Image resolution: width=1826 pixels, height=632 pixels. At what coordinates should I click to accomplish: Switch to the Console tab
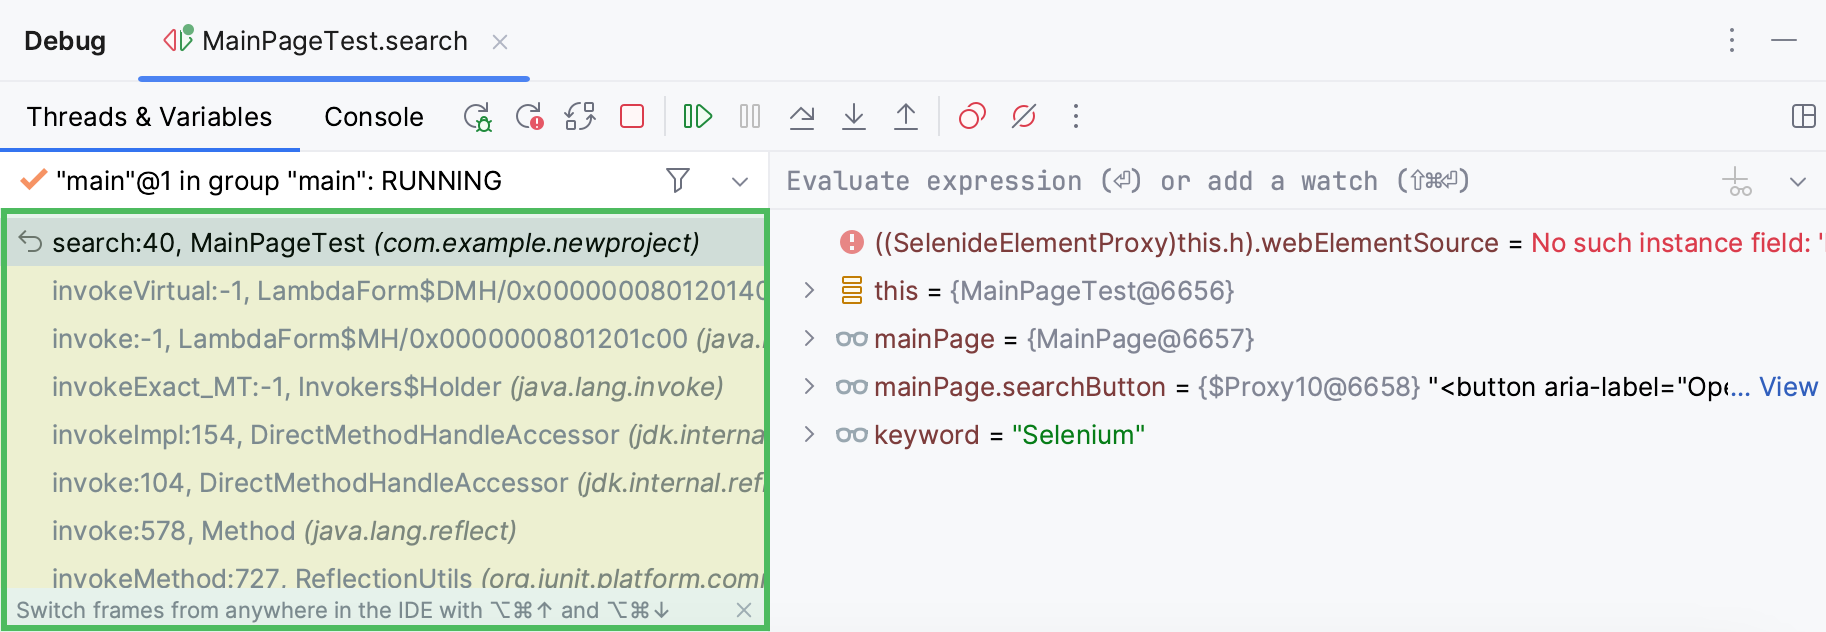tap(374, 117)
